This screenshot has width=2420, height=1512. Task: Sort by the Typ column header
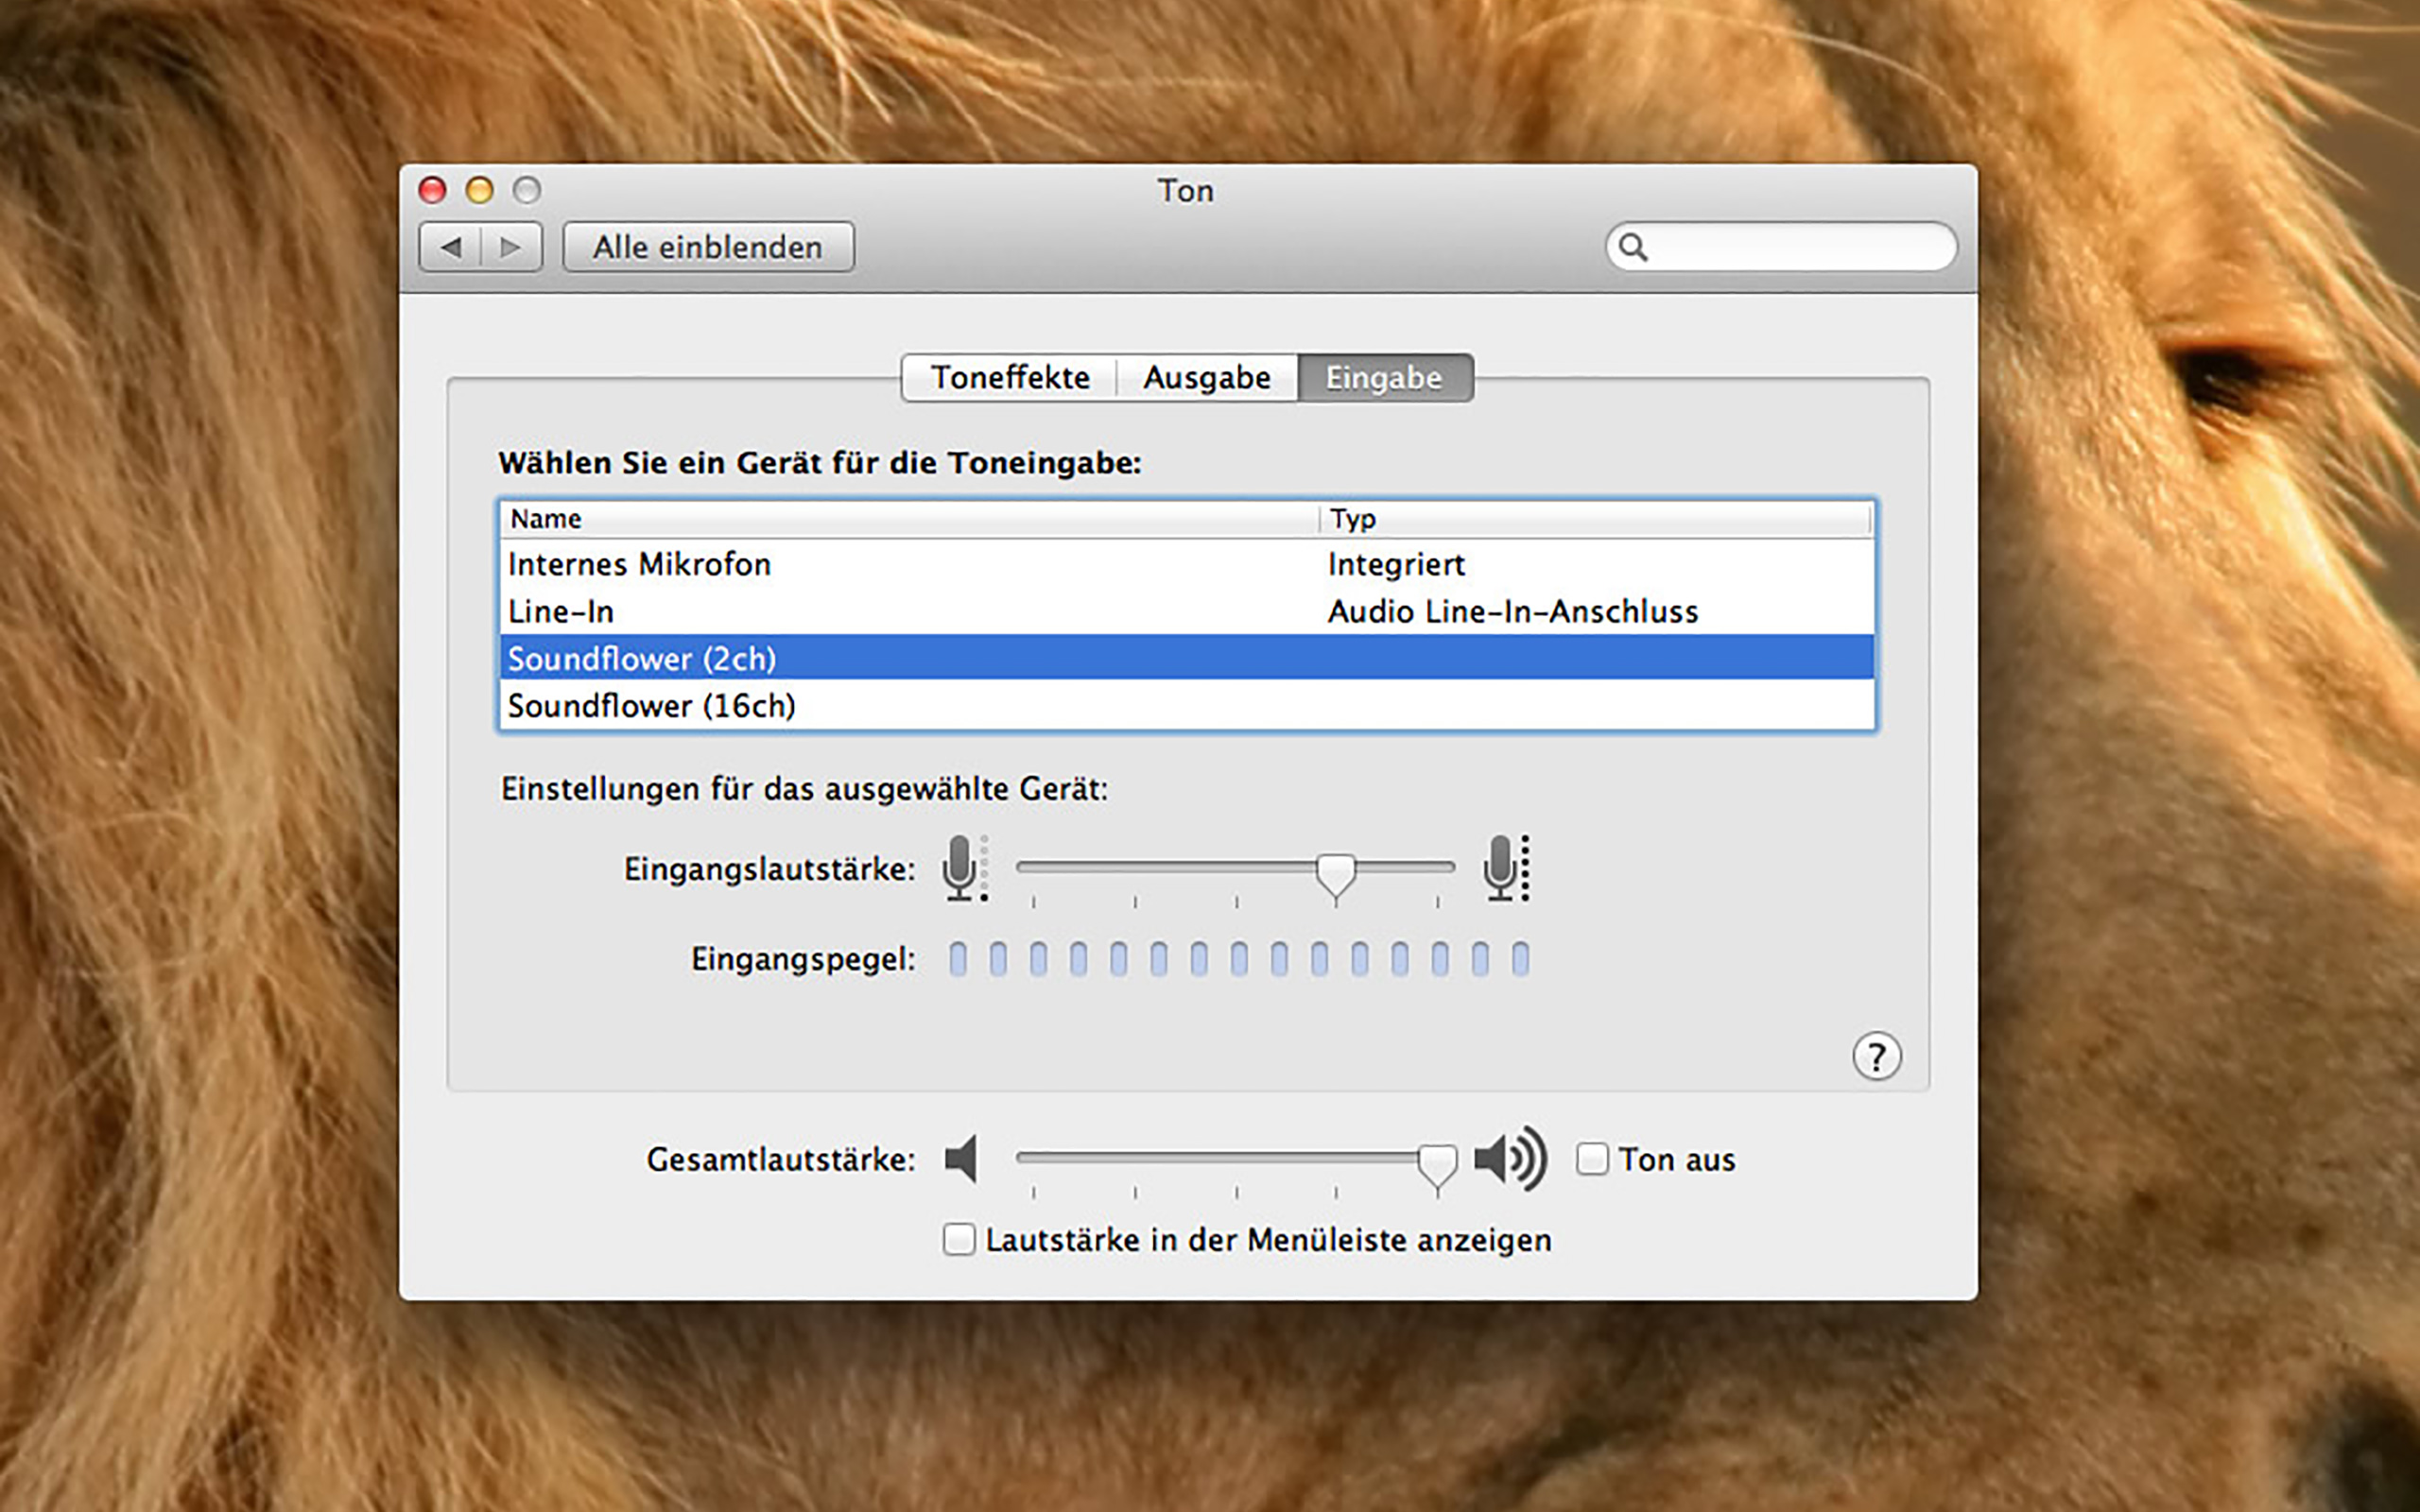pyautogui.click(x=1595, y=519)
